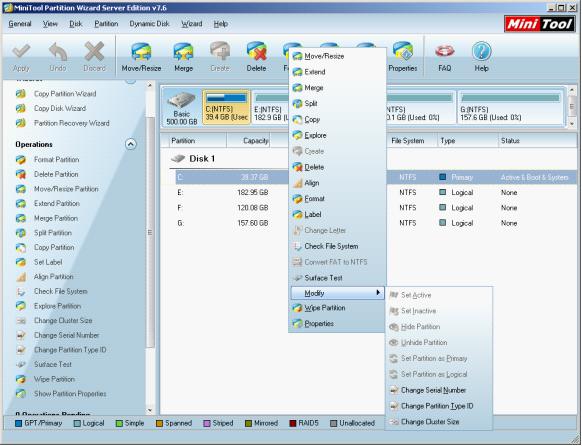The height and width of the screenshot is (446, 582).
Task: Collapse the Operations section chevron
Action: click(x=131, y=144)
